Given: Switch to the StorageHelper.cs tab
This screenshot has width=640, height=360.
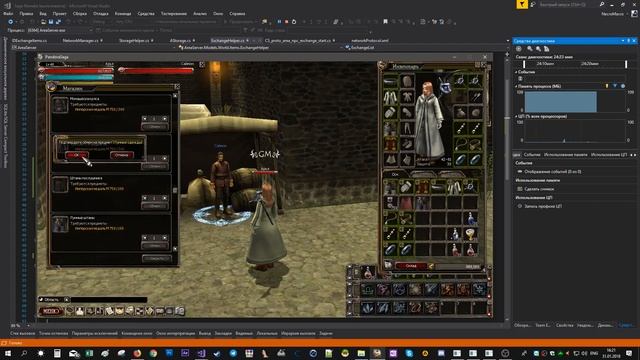Looking at the screenshot, I should tap(134, 40).
